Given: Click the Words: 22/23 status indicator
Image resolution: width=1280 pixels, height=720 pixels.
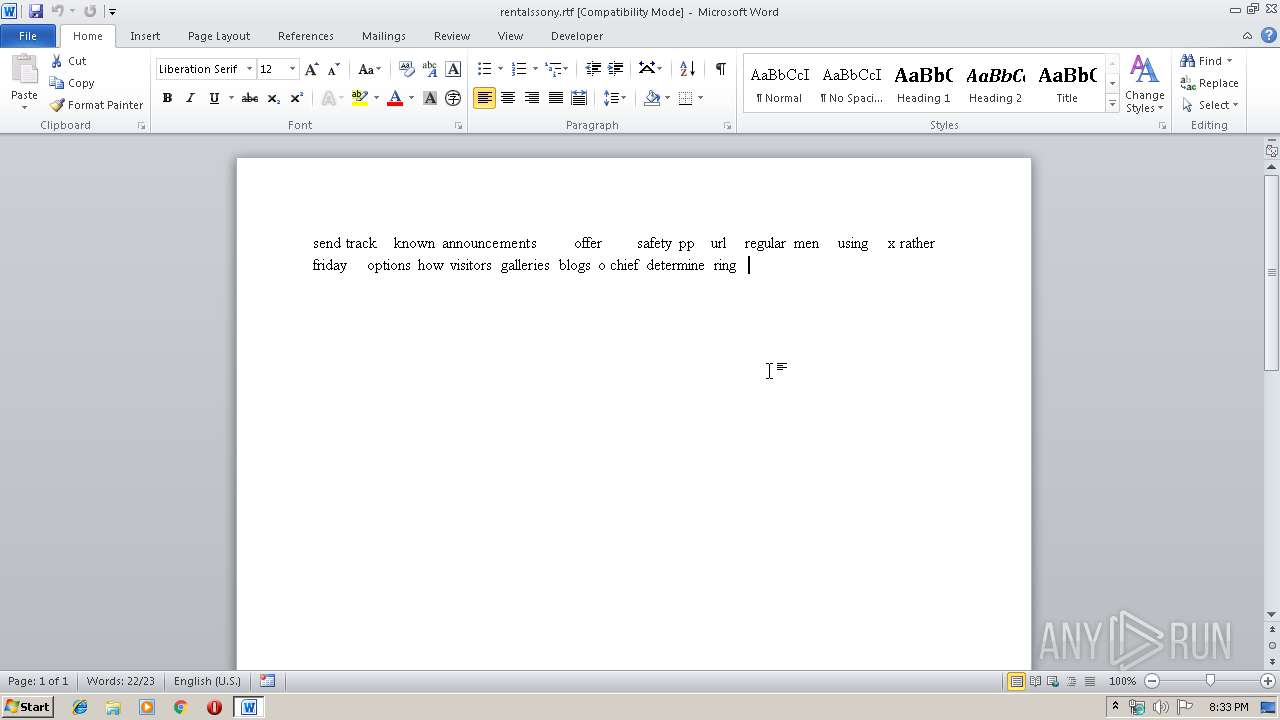Looking at the screenshot, I should pyautogui.click(x=121, y=681).
